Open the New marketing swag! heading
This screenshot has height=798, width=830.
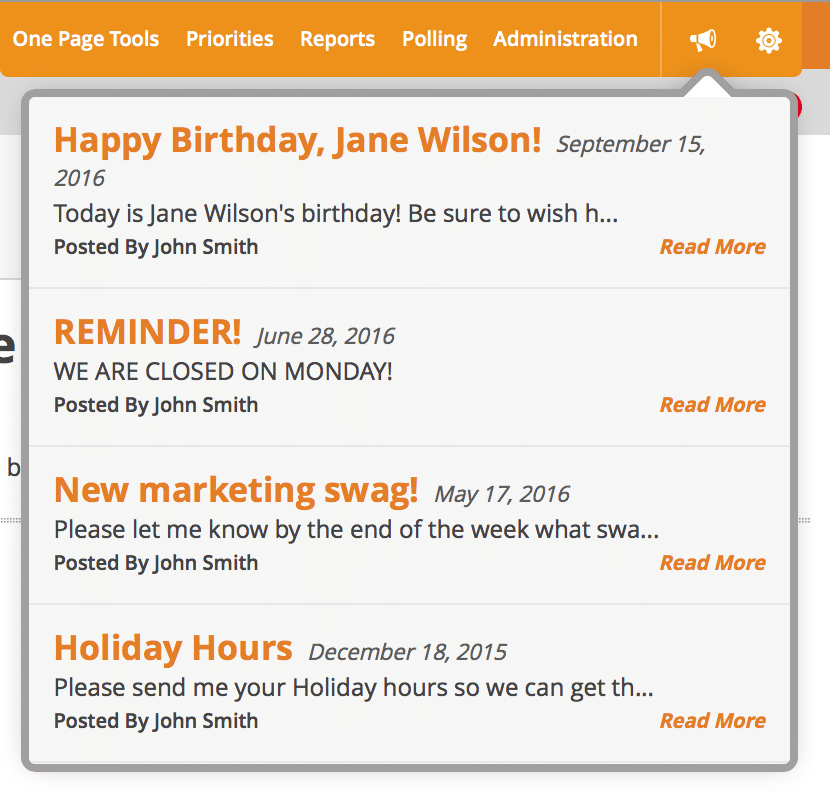click(x=236, y=491)
